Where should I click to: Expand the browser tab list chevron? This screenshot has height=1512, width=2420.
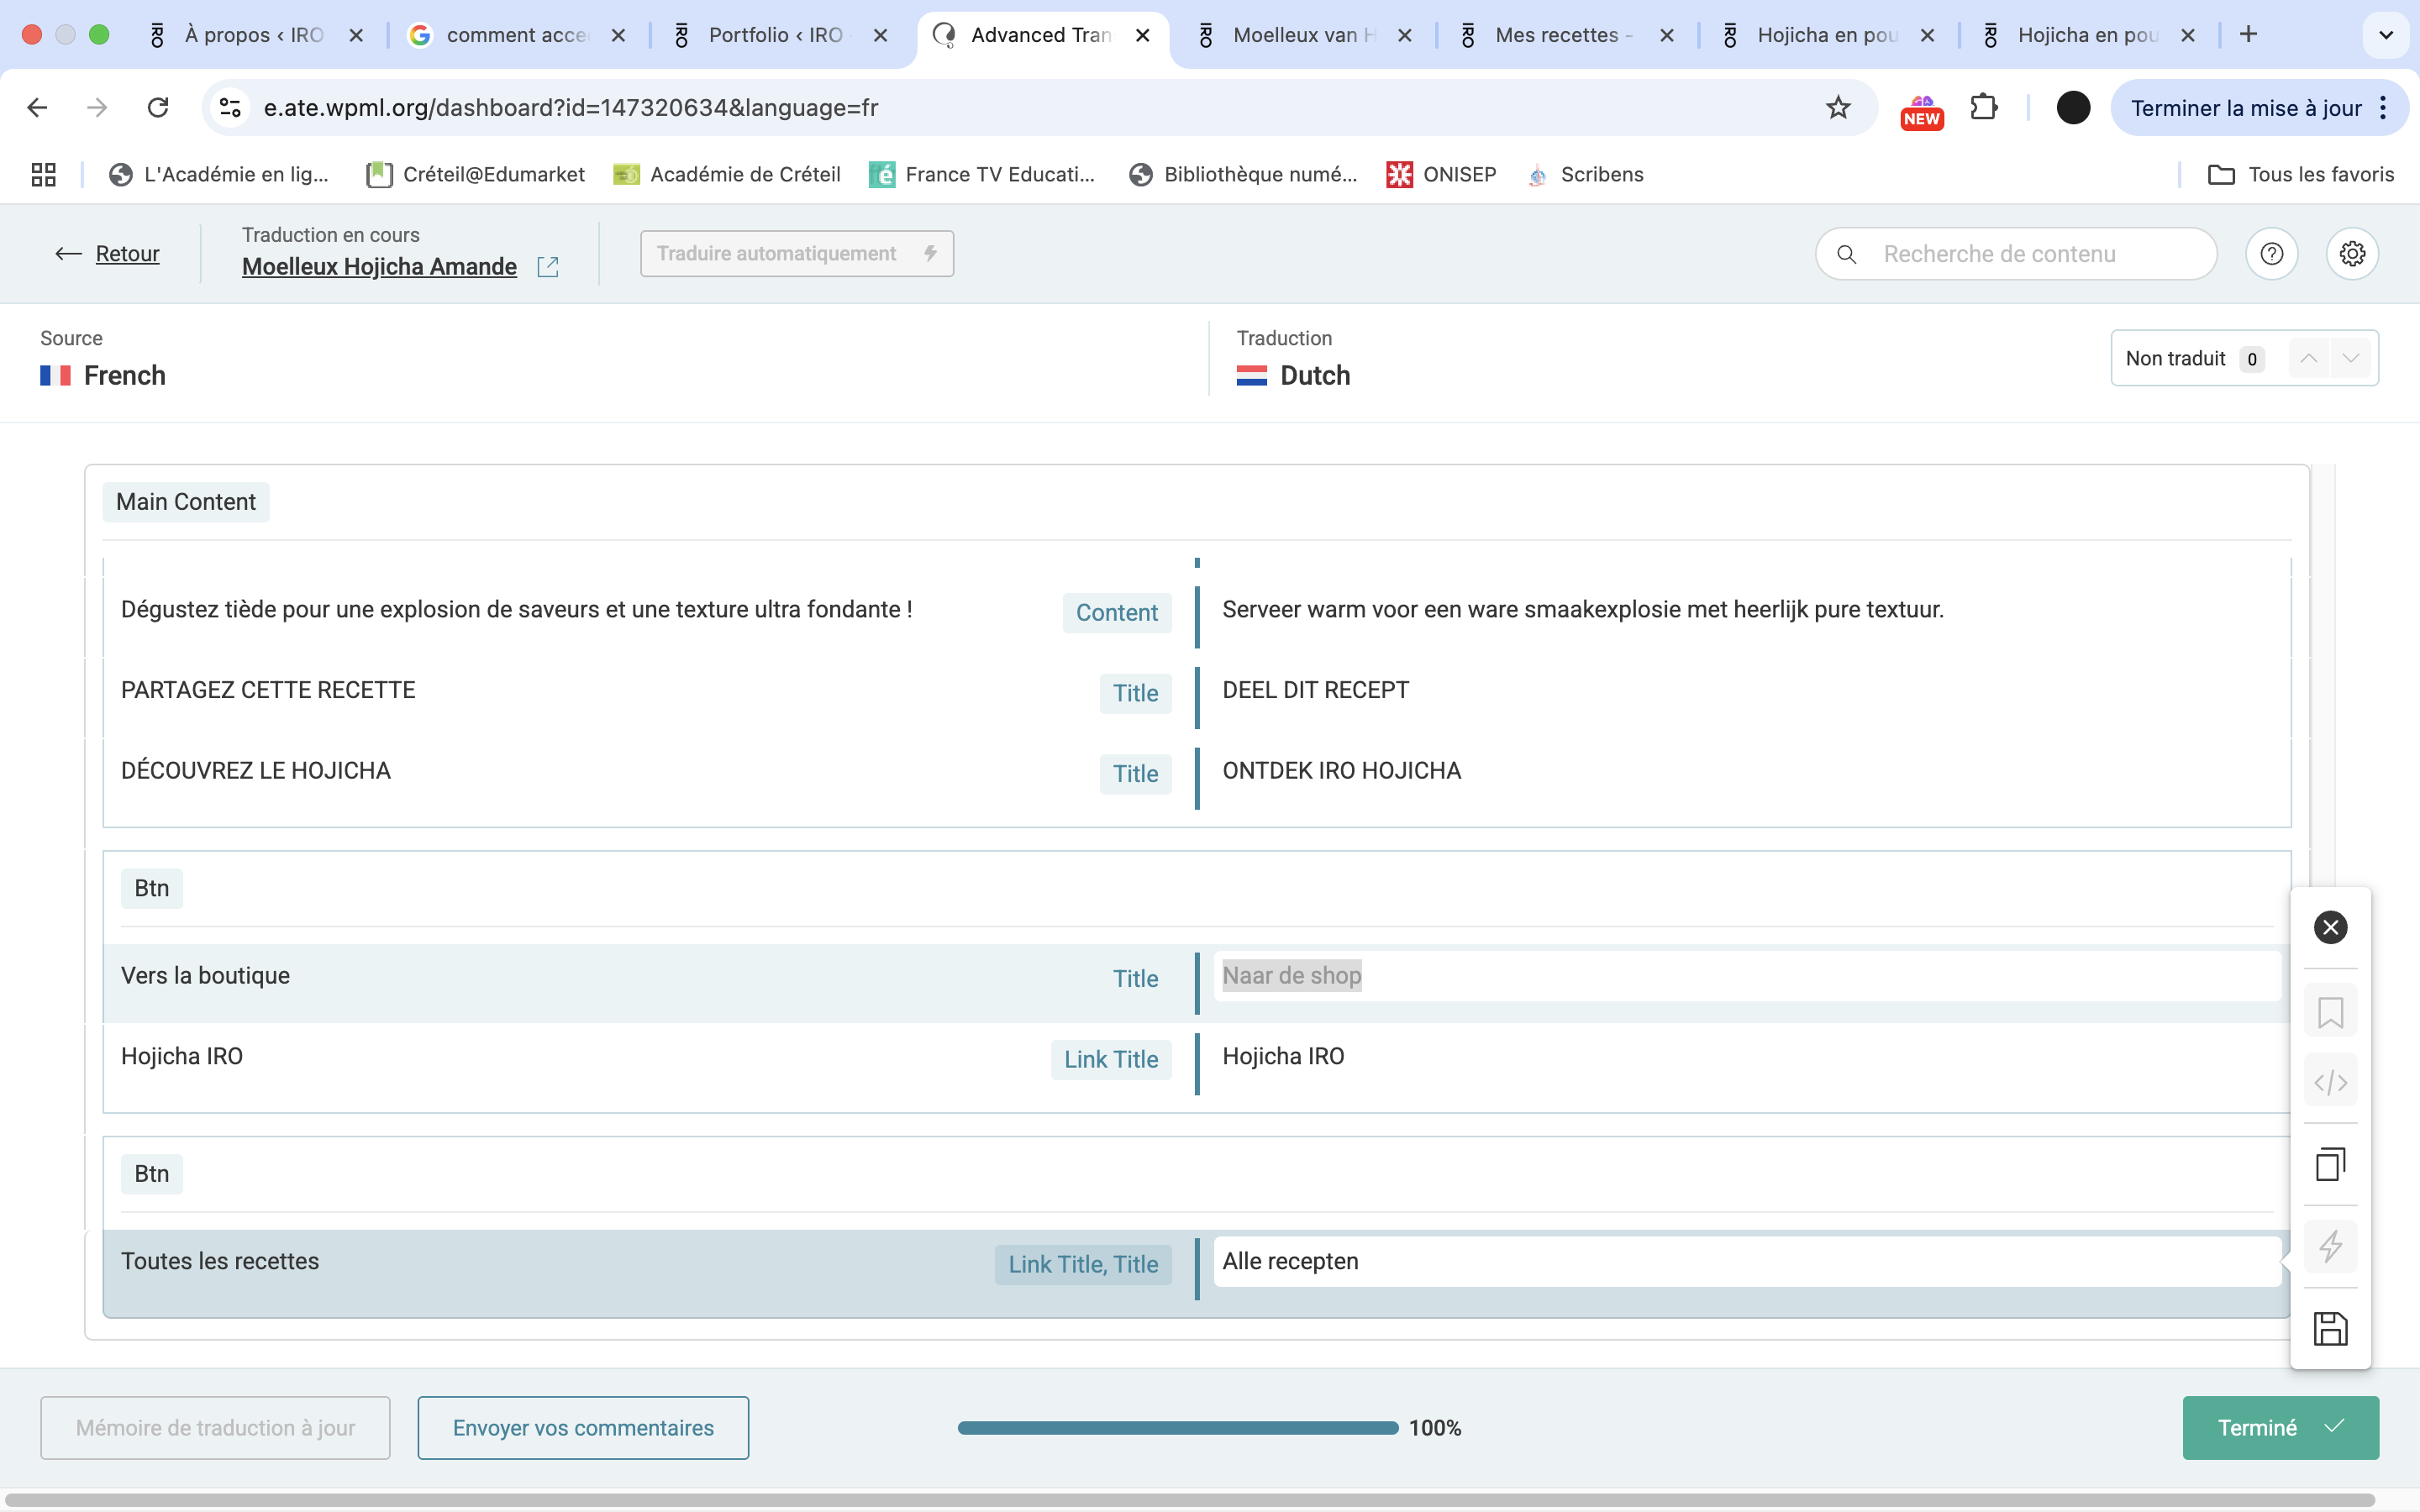(x=2385, y=35)
